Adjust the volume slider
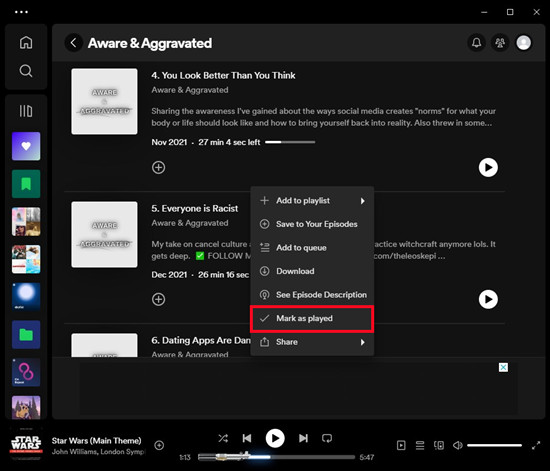The width and height of the screenshot is (550, 471). point(494,445)
